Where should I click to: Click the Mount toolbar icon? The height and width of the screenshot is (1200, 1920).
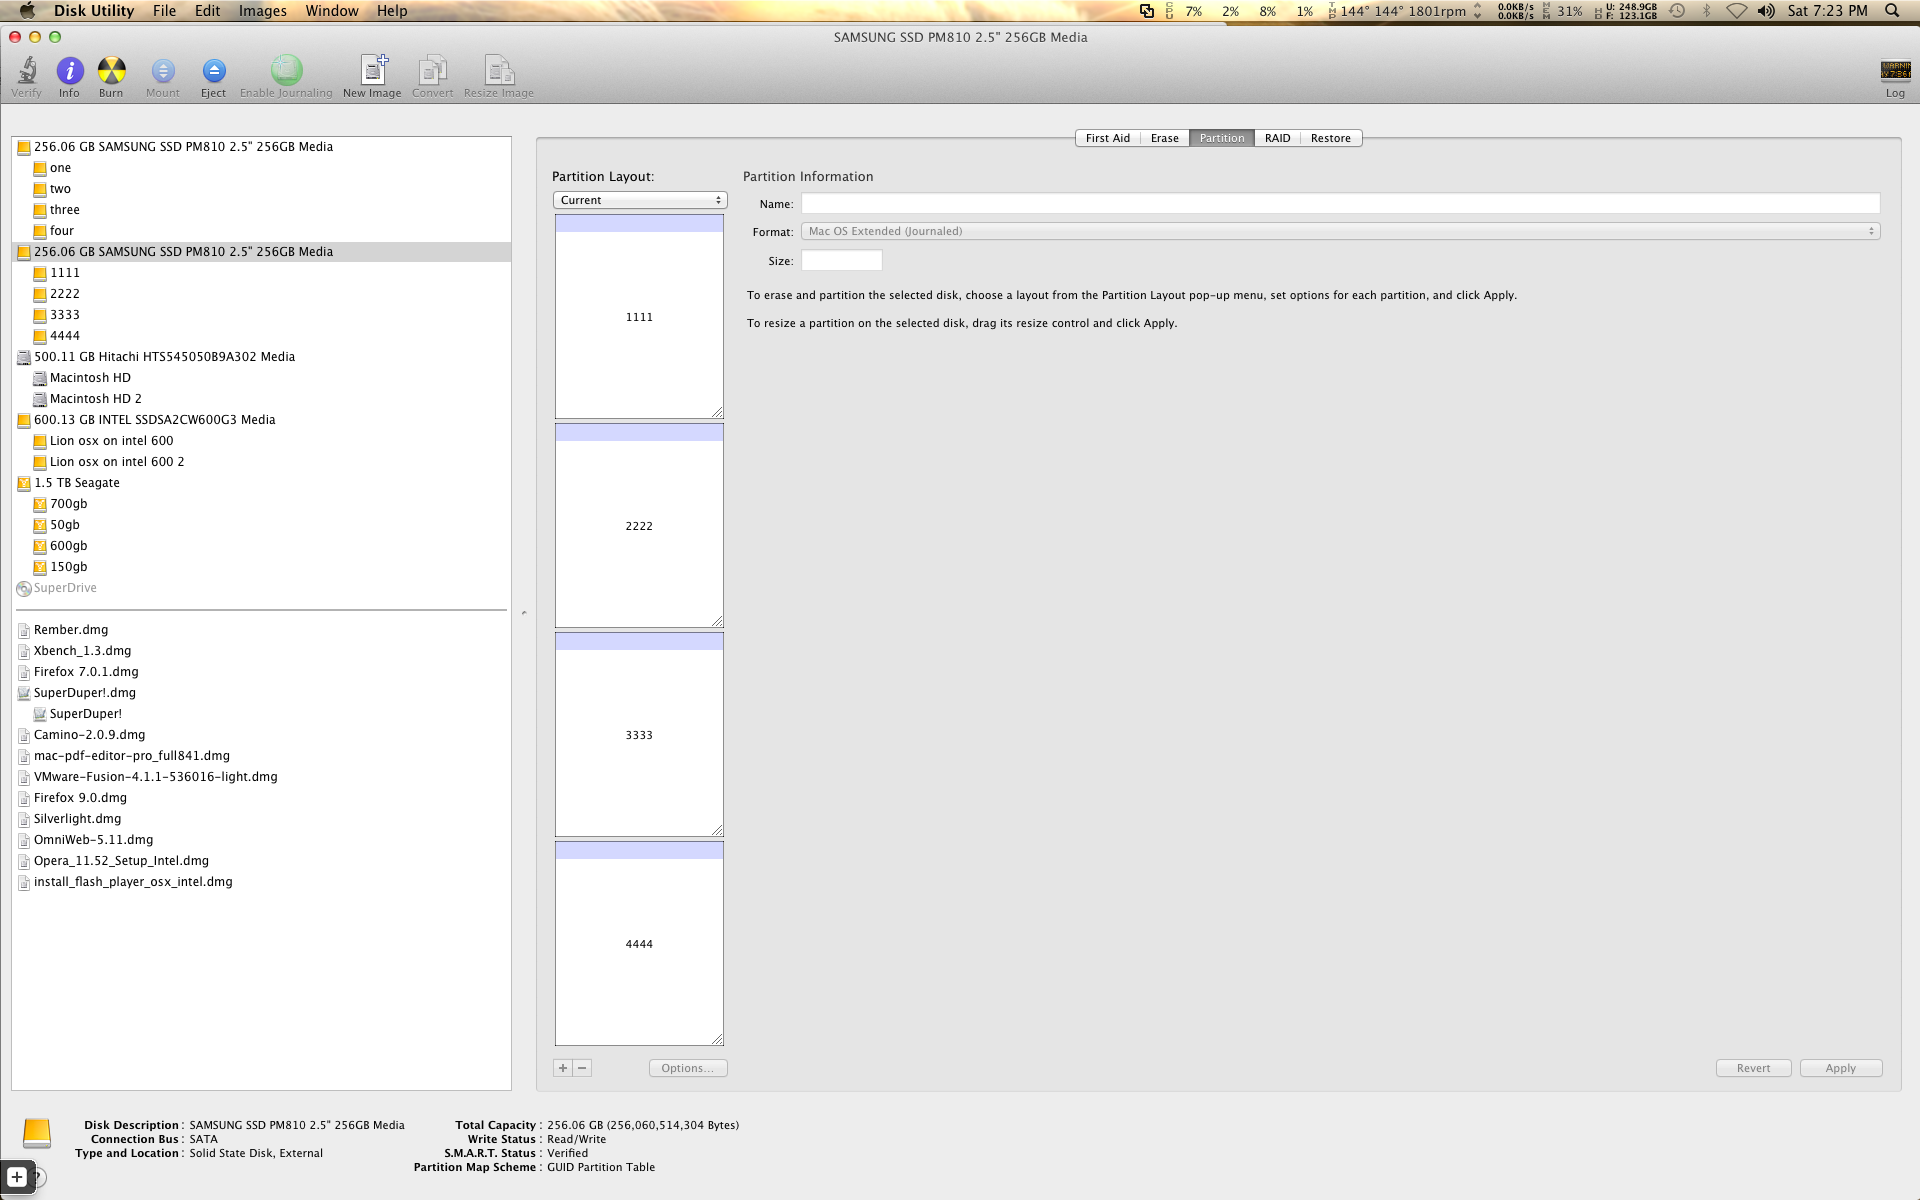tap(163, 71)
